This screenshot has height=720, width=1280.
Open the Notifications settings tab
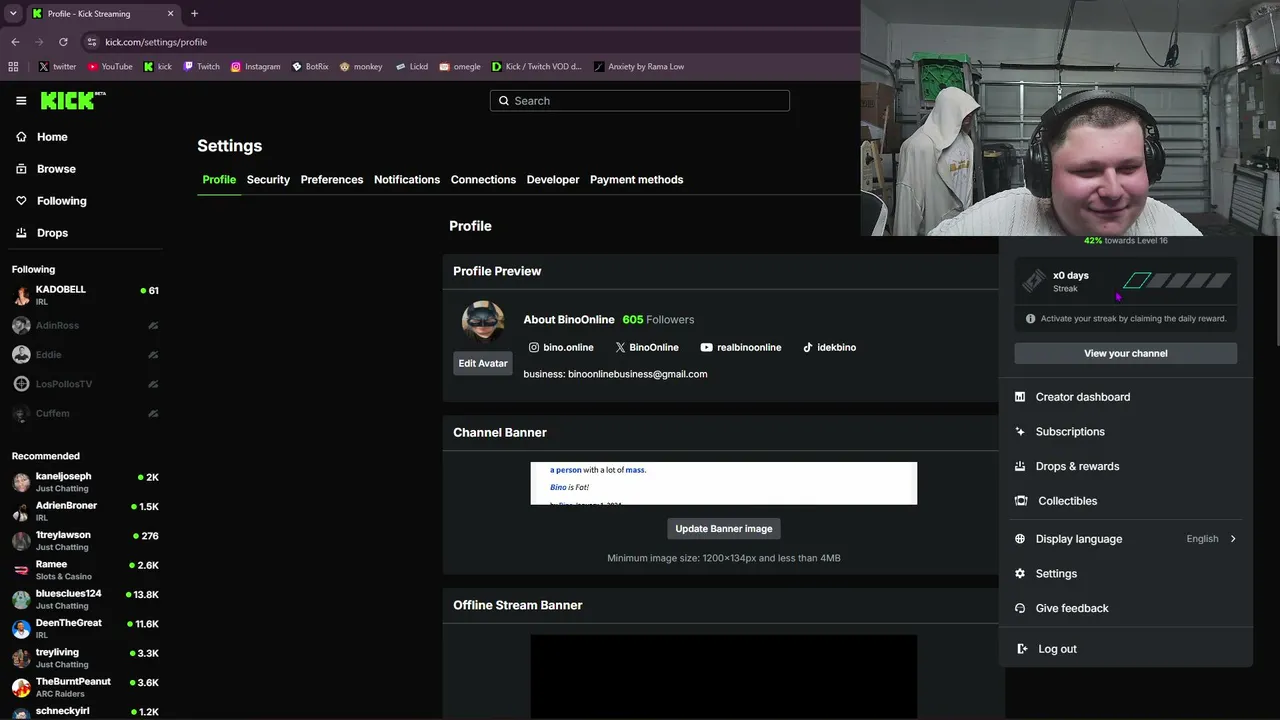(x=407, y=180)
